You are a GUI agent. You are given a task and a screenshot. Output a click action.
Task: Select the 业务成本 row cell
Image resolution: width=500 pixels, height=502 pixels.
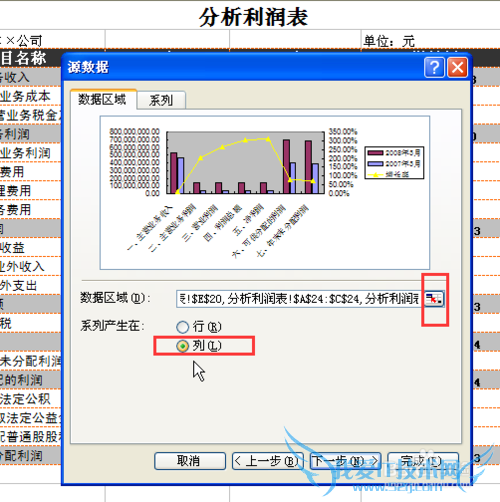click(x=31, y=96)
